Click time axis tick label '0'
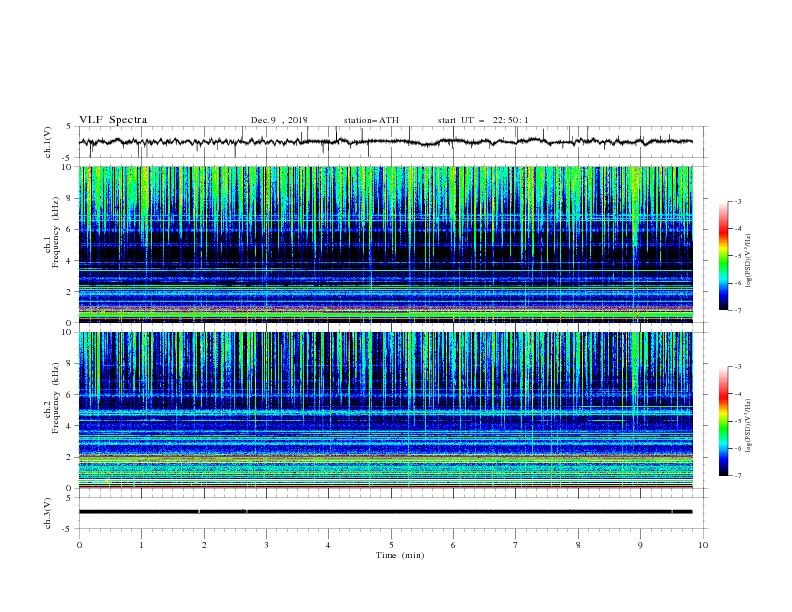Image resolution: width=792 pixels, height=612 pixels. pos(79,545)
